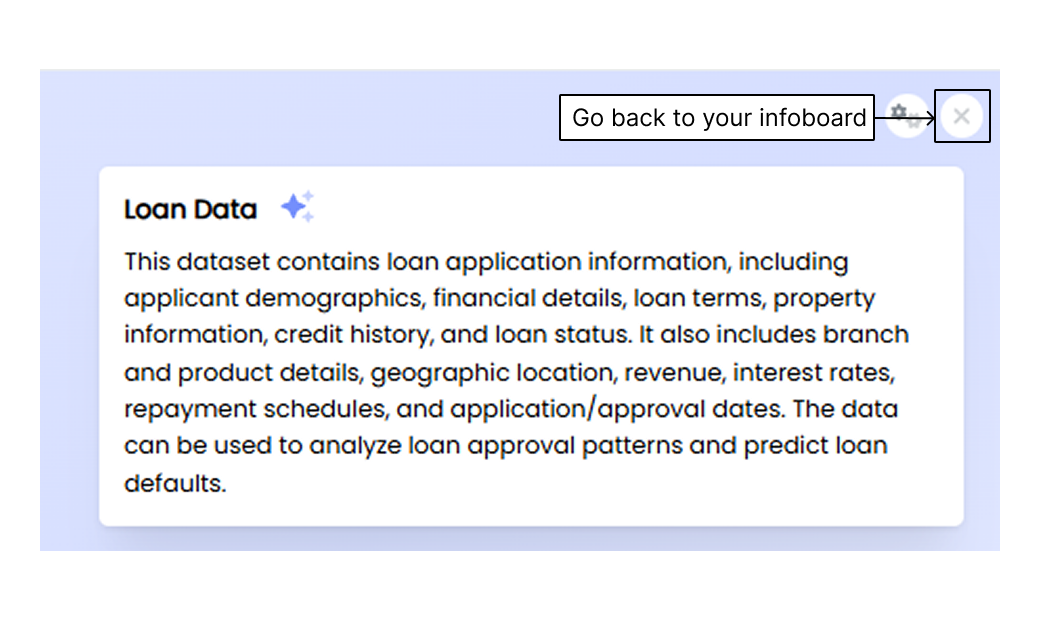This screenshot has width=1040, height=620.
Task: Click the blue AI sparkle icon
Action: coord(297,207)
